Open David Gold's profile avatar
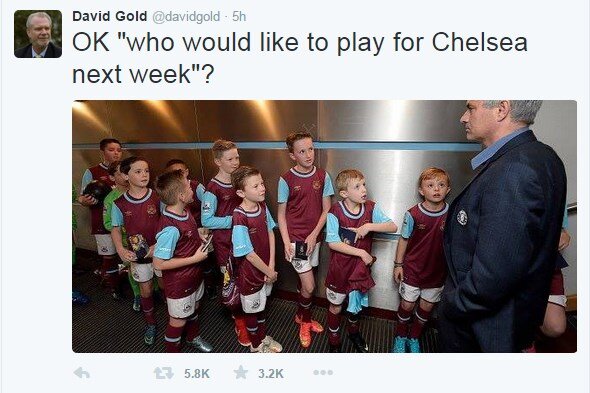 [x=38, y=34]
